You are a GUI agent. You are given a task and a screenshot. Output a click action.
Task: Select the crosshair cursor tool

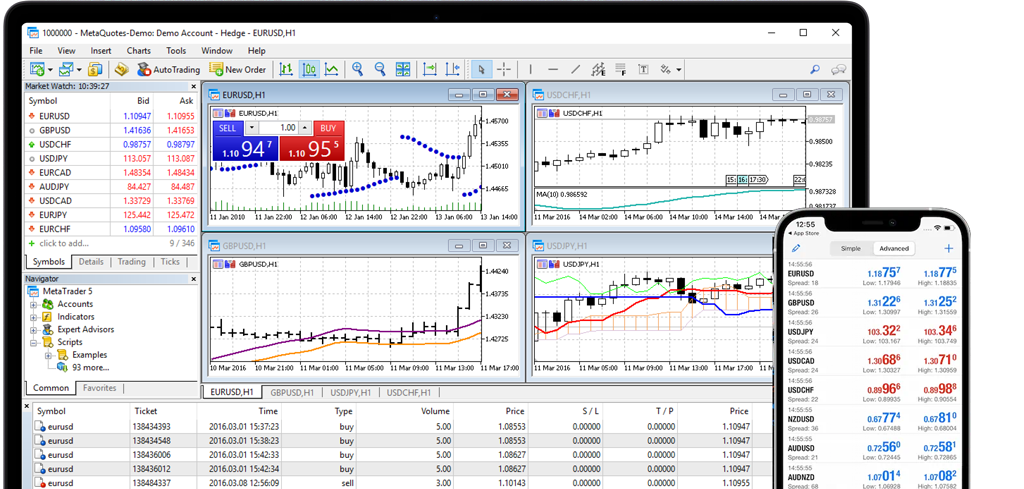click(x=505, y=69)
